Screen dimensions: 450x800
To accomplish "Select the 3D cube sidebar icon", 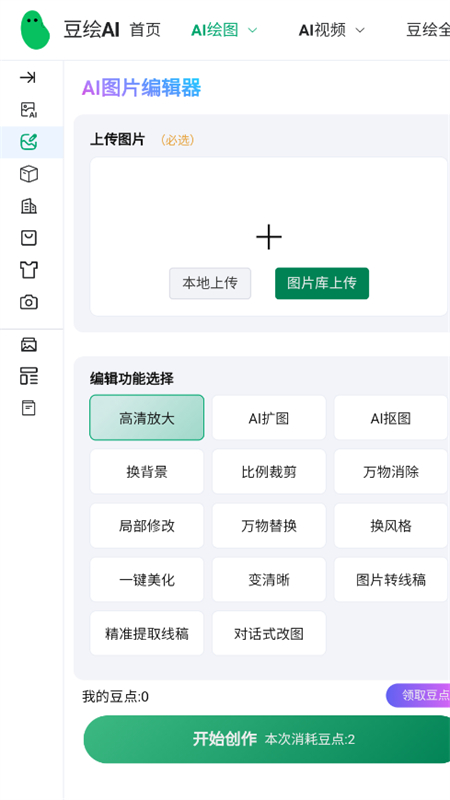I will [29, 174].
